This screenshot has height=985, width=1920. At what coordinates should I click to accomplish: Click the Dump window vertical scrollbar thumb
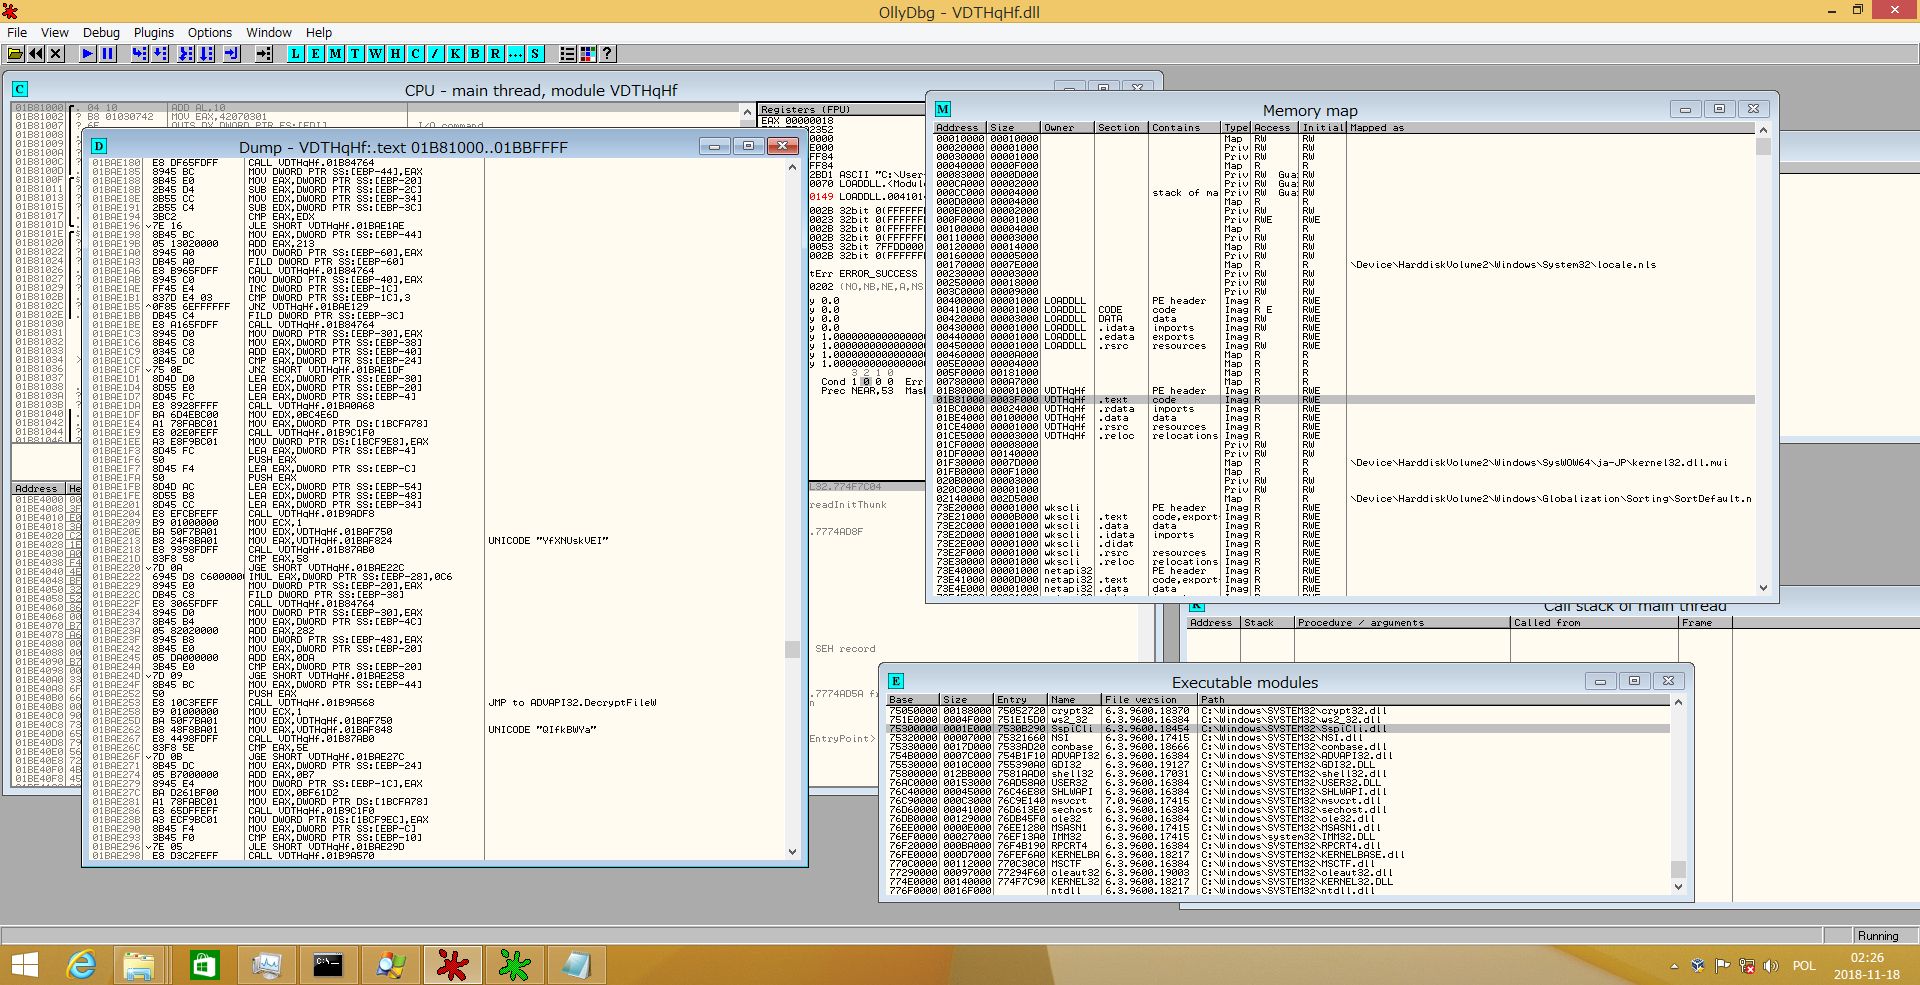click(x=792, y=649)
